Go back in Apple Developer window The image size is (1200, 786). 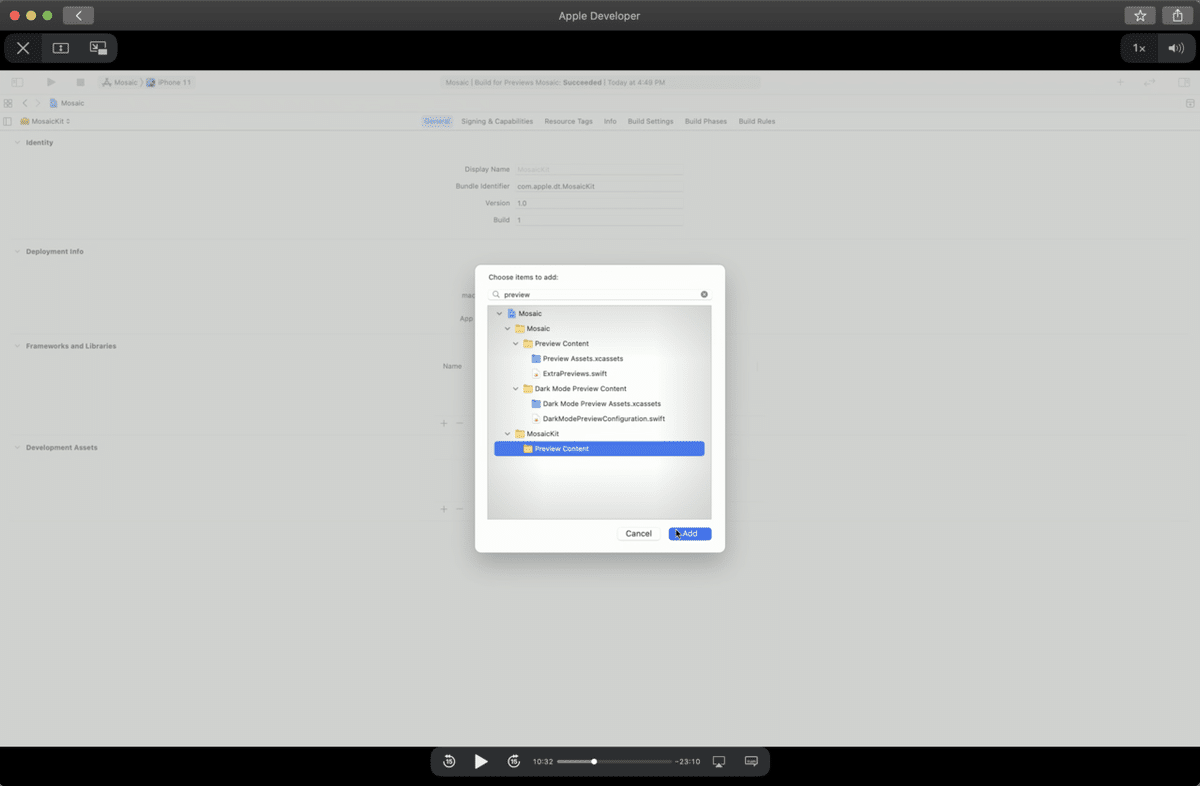[x=78, y=15]
